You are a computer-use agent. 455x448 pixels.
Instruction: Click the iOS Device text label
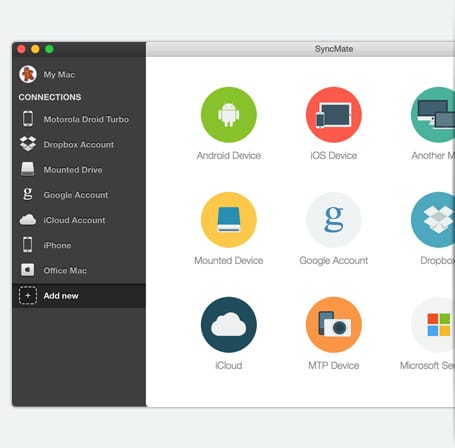334,156
